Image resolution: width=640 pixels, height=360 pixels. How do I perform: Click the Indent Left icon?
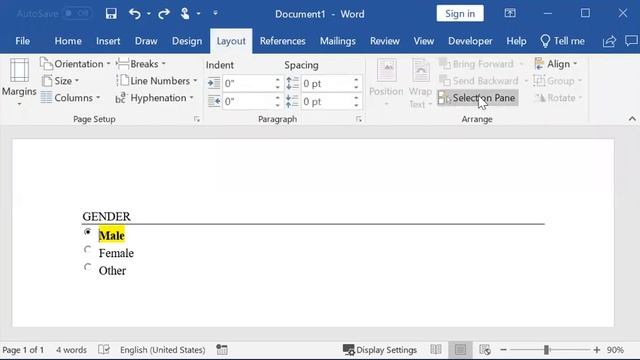point(214,83)
